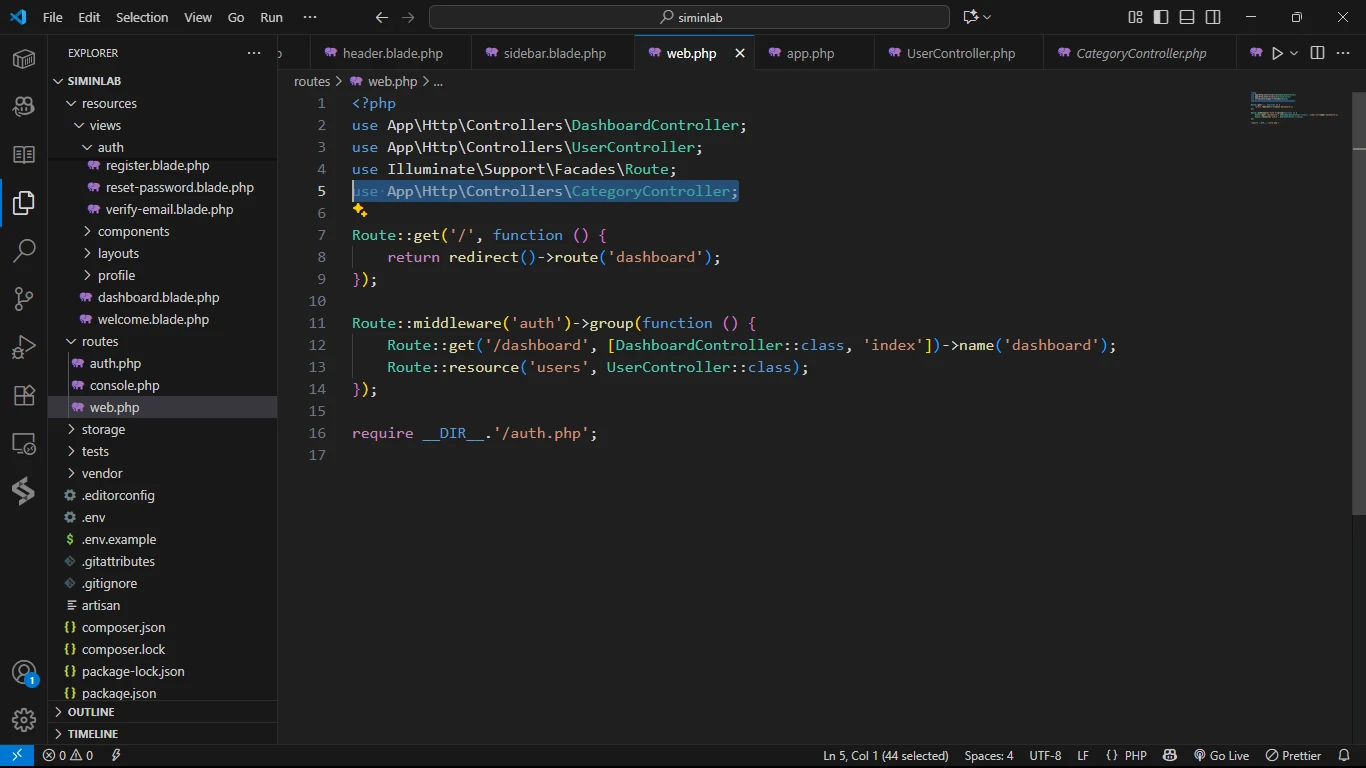The width and height of the screenshot is (1366, 768).
Task: Open the Source Control view
Action: pos(24,299)
